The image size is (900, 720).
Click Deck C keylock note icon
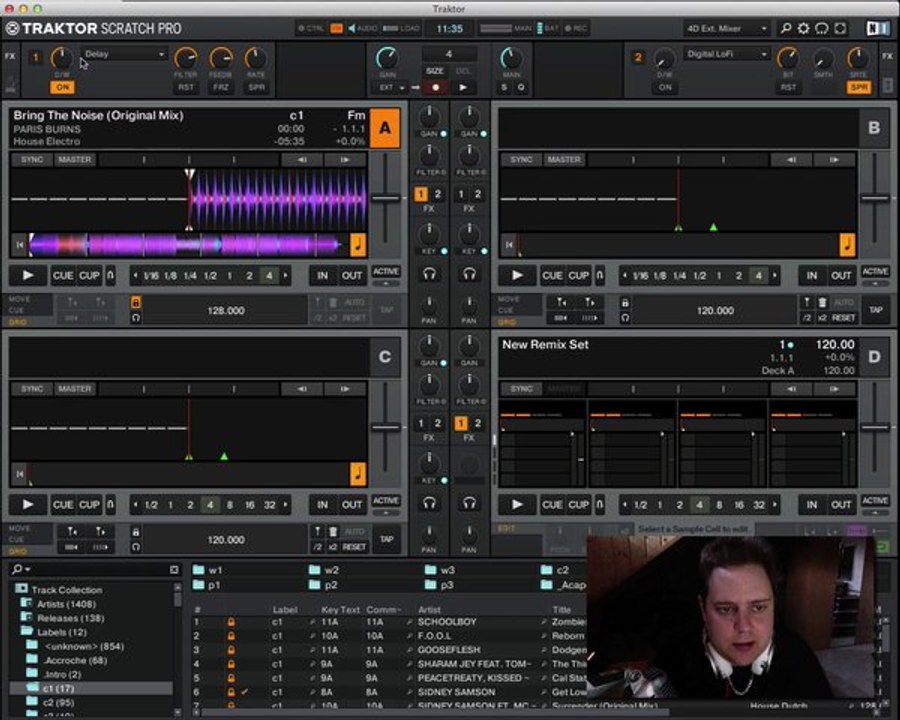[x=358, y=474]
